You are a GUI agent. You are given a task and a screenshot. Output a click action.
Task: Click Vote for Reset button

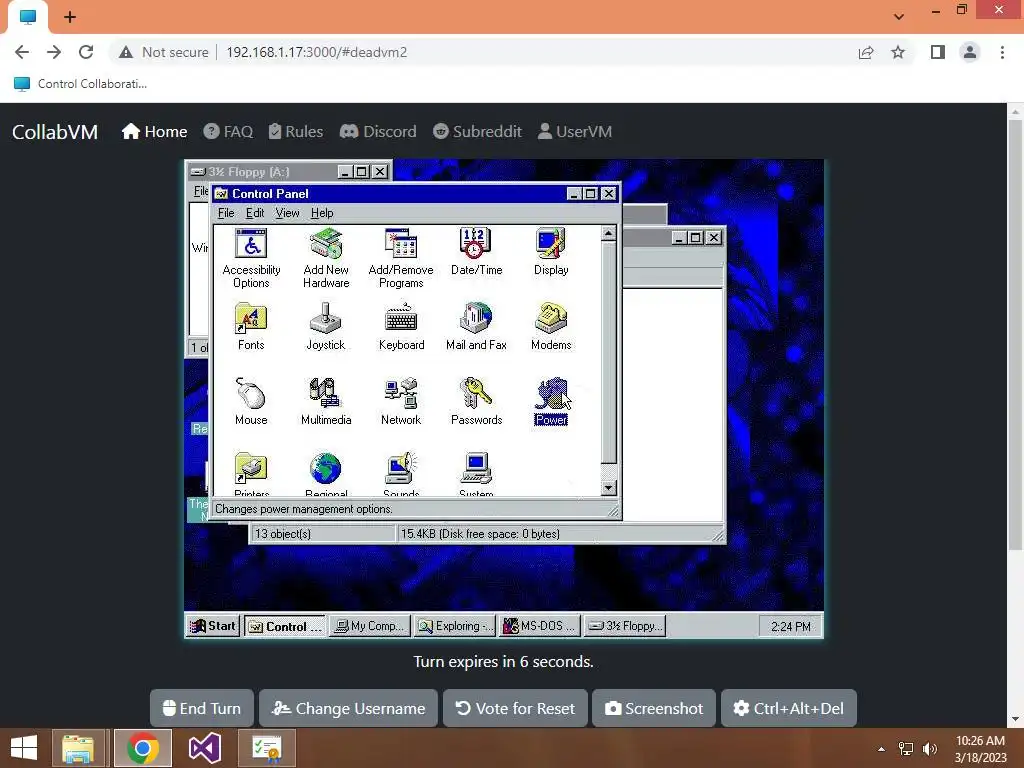pyautogui.click(x=515, y=708)
